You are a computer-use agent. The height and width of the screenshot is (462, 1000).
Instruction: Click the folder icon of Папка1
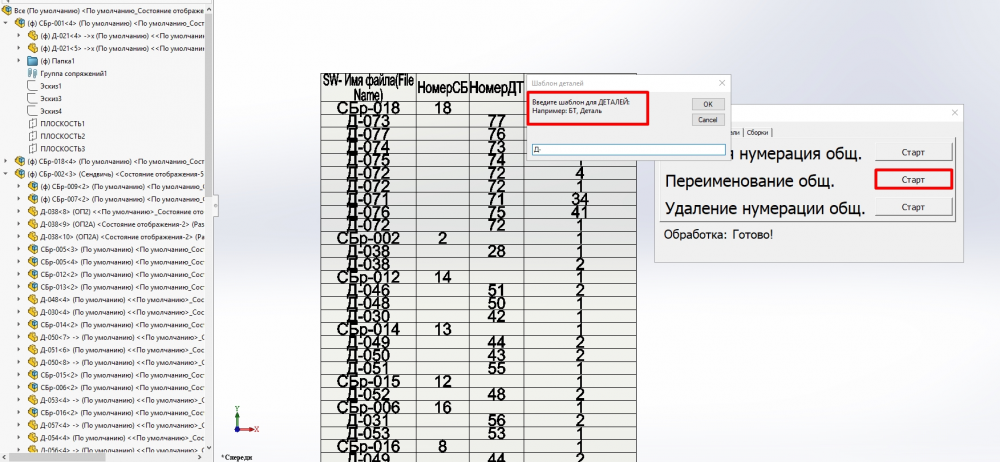pos(33,61)
